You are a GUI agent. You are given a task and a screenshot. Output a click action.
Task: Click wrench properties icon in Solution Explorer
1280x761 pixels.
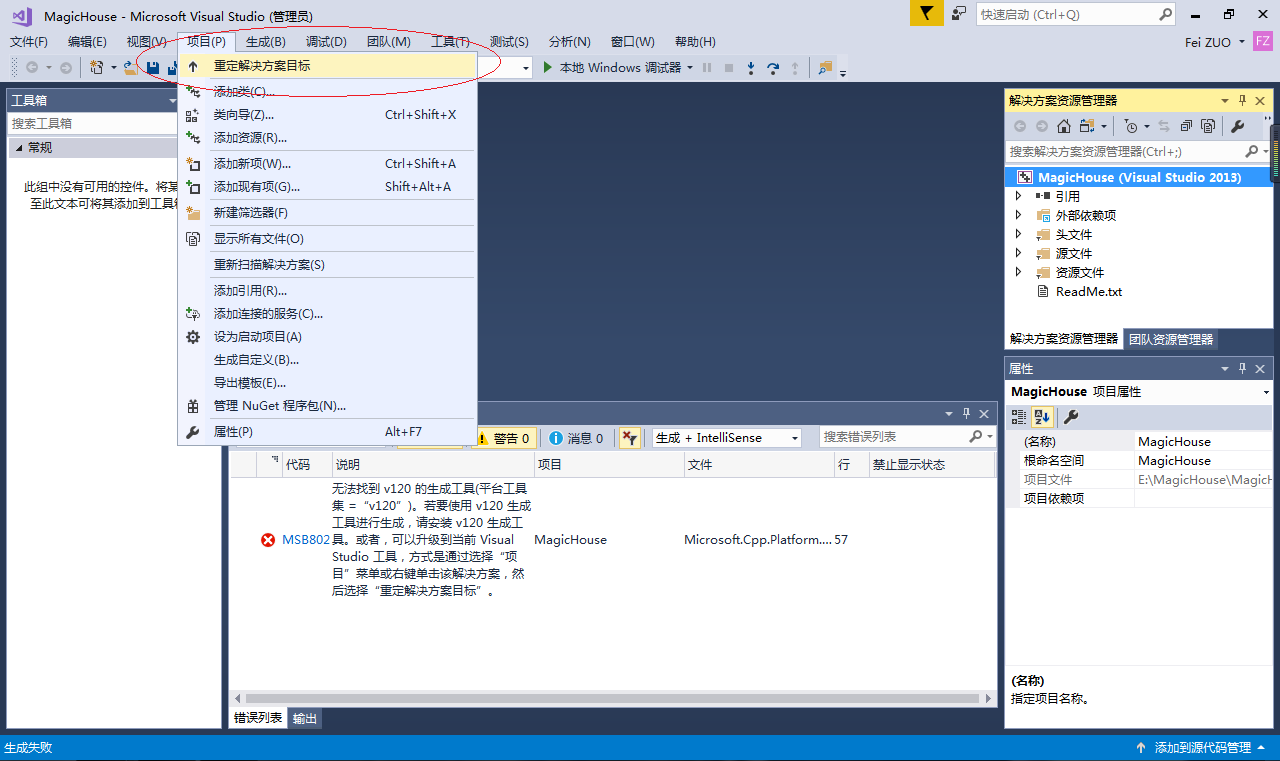click(x=1237, y=126)
